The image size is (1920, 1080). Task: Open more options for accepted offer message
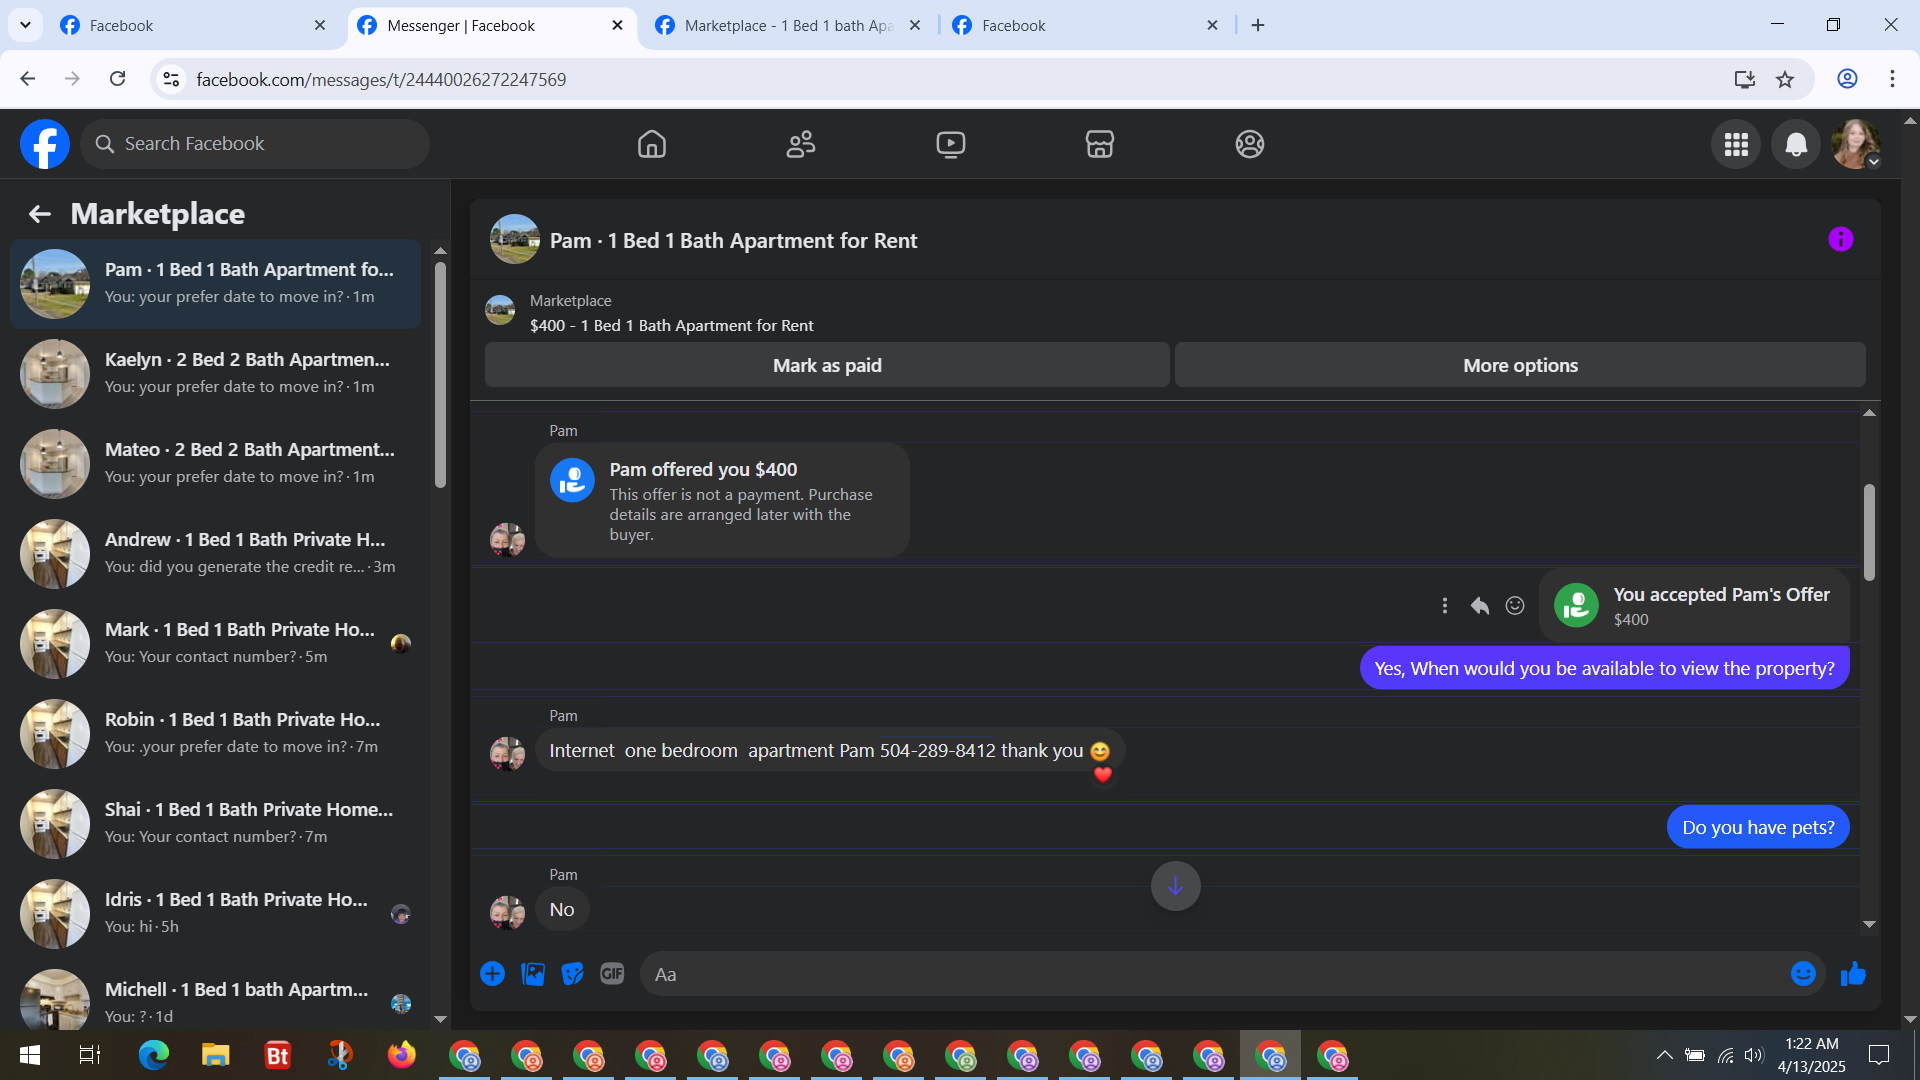(1445, 606)
